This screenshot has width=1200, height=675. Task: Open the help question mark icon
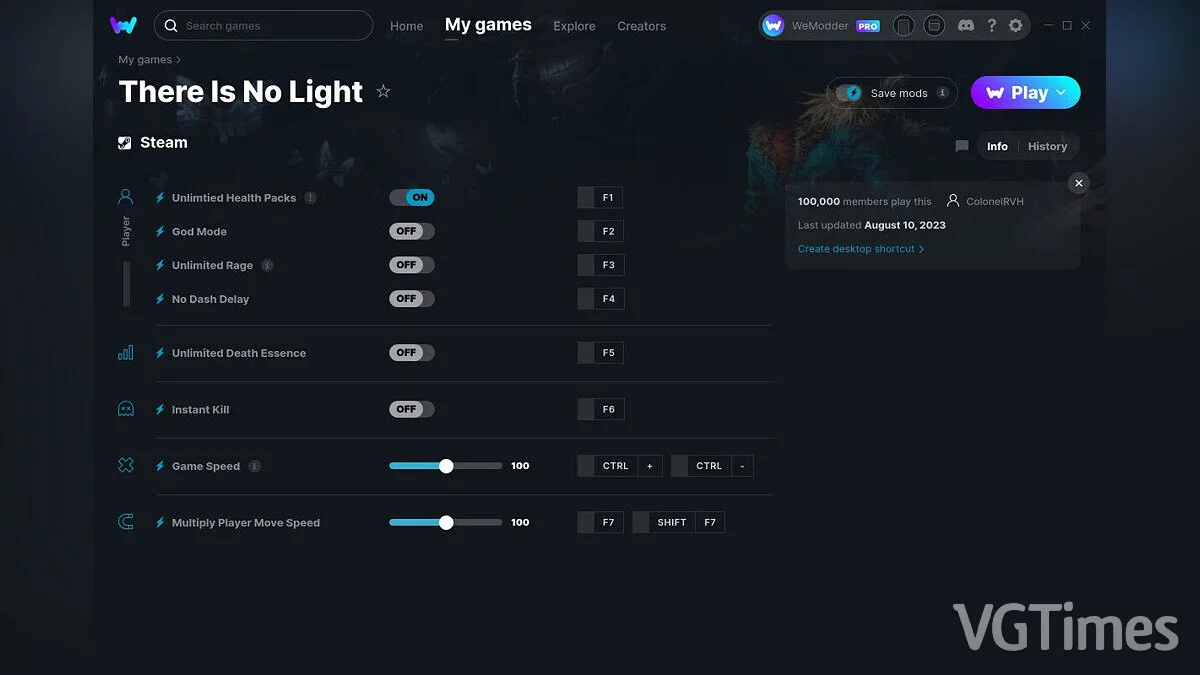coord(991,25)
